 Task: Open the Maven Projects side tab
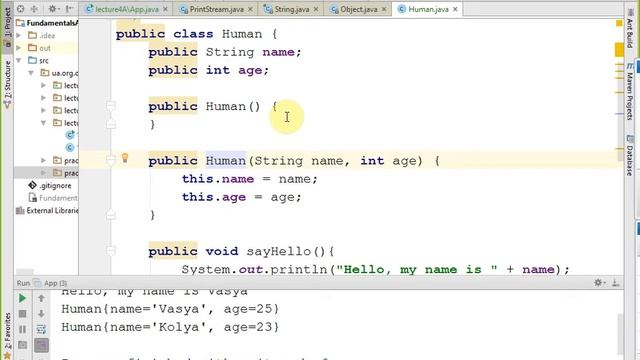click(x=630, y=91)
